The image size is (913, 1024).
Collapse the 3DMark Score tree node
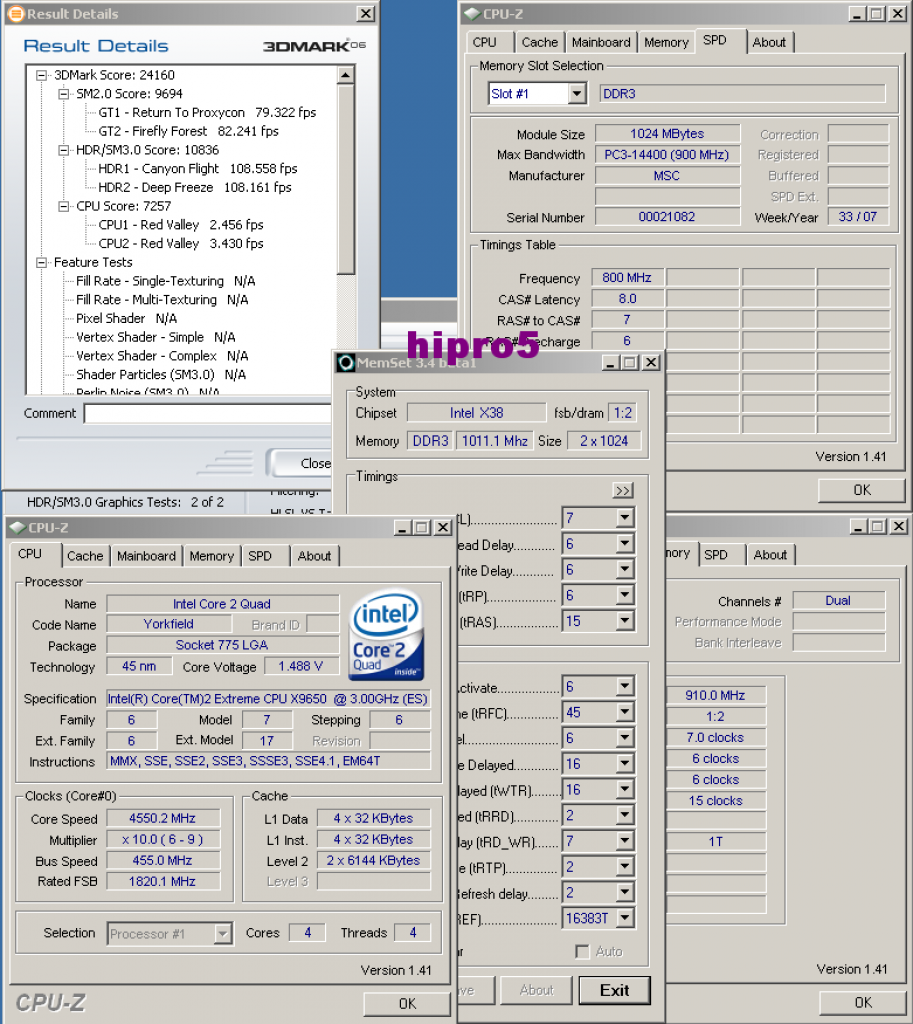pyautogui.click(x=42, y=75)
